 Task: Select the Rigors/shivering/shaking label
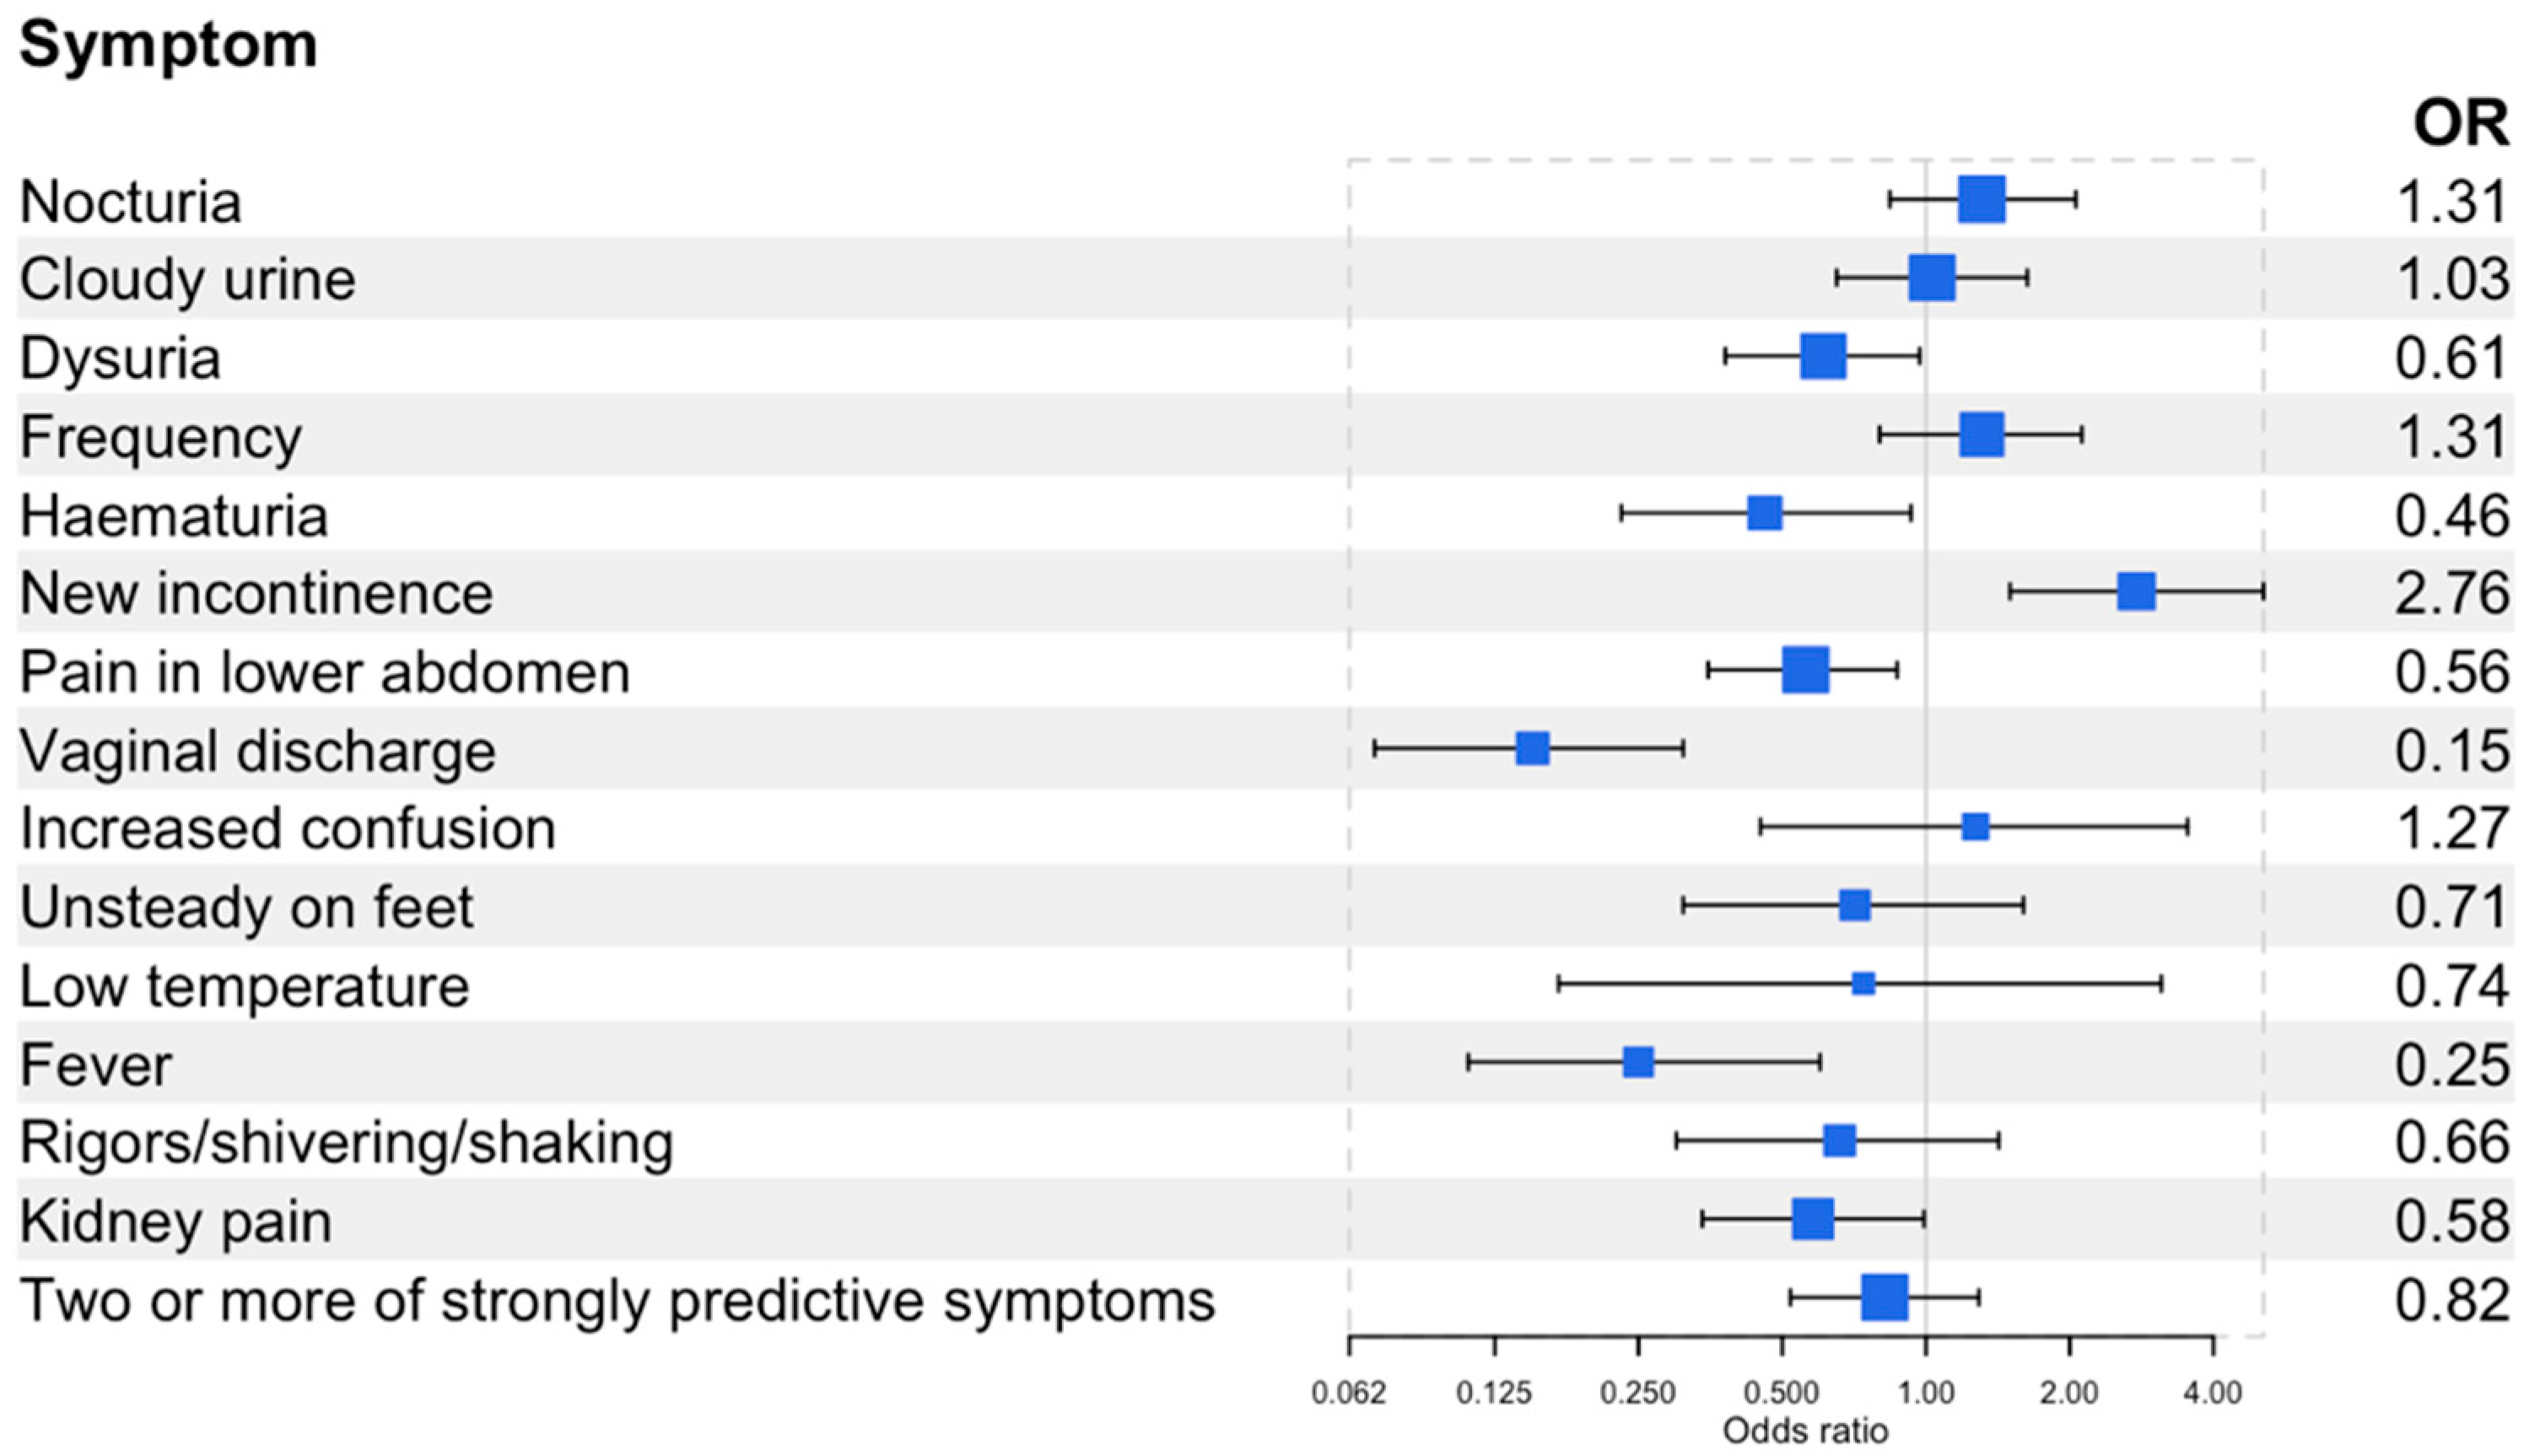346,1142
